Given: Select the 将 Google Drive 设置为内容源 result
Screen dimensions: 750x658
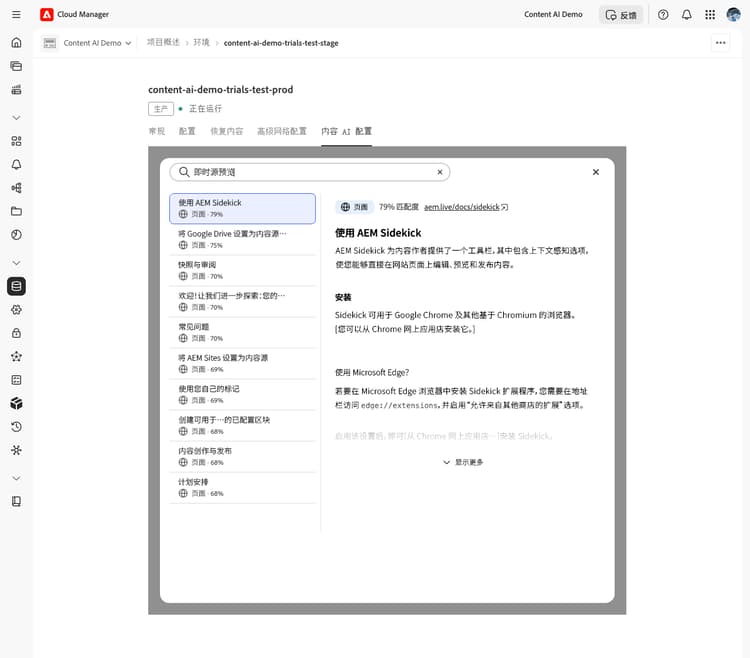Looking at the screenshot, I should pos(243,239).
